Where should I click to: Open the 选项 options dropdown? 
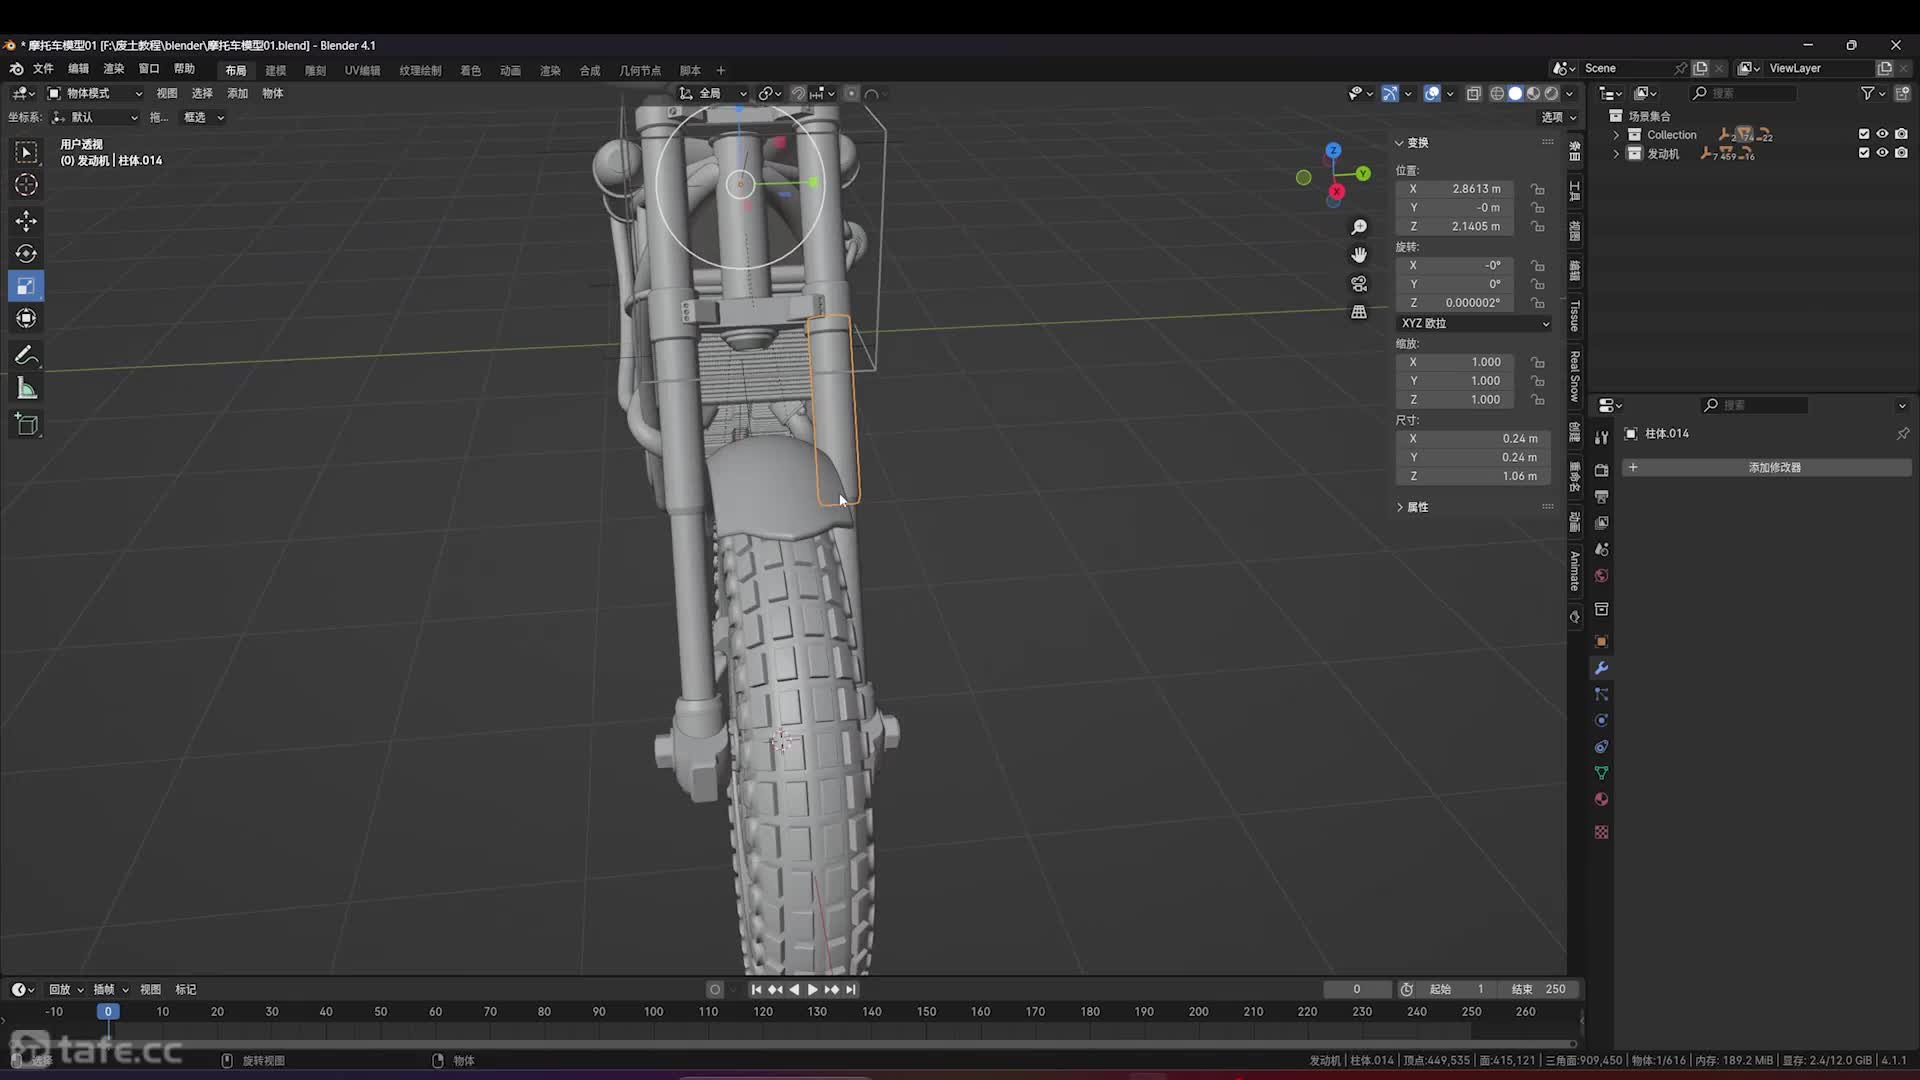coord(1558,117)
